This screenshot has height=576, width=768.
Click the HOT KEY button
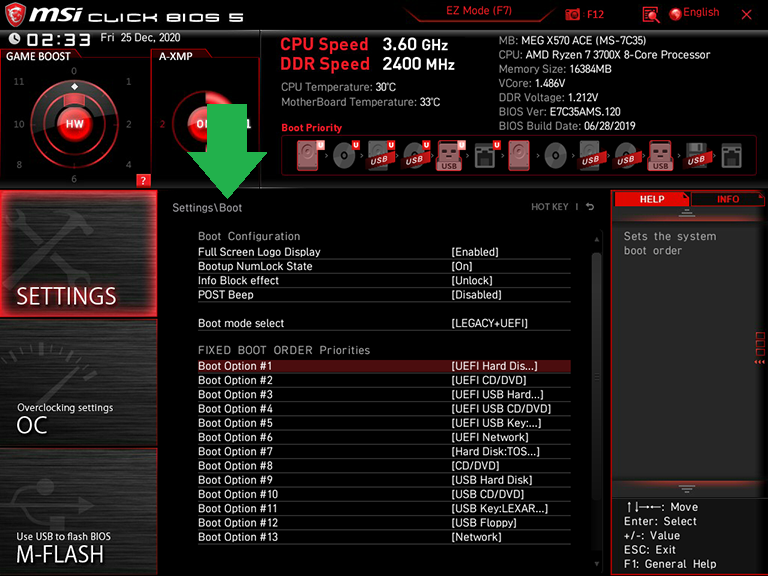(x=550, y=207)
